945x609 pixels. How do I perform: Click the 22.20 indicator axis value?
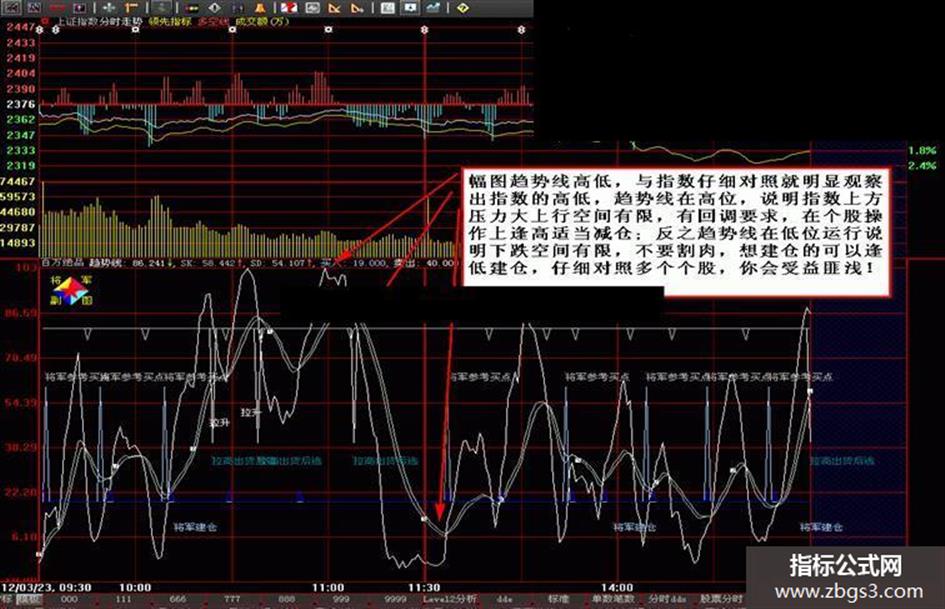click(20, 492)
